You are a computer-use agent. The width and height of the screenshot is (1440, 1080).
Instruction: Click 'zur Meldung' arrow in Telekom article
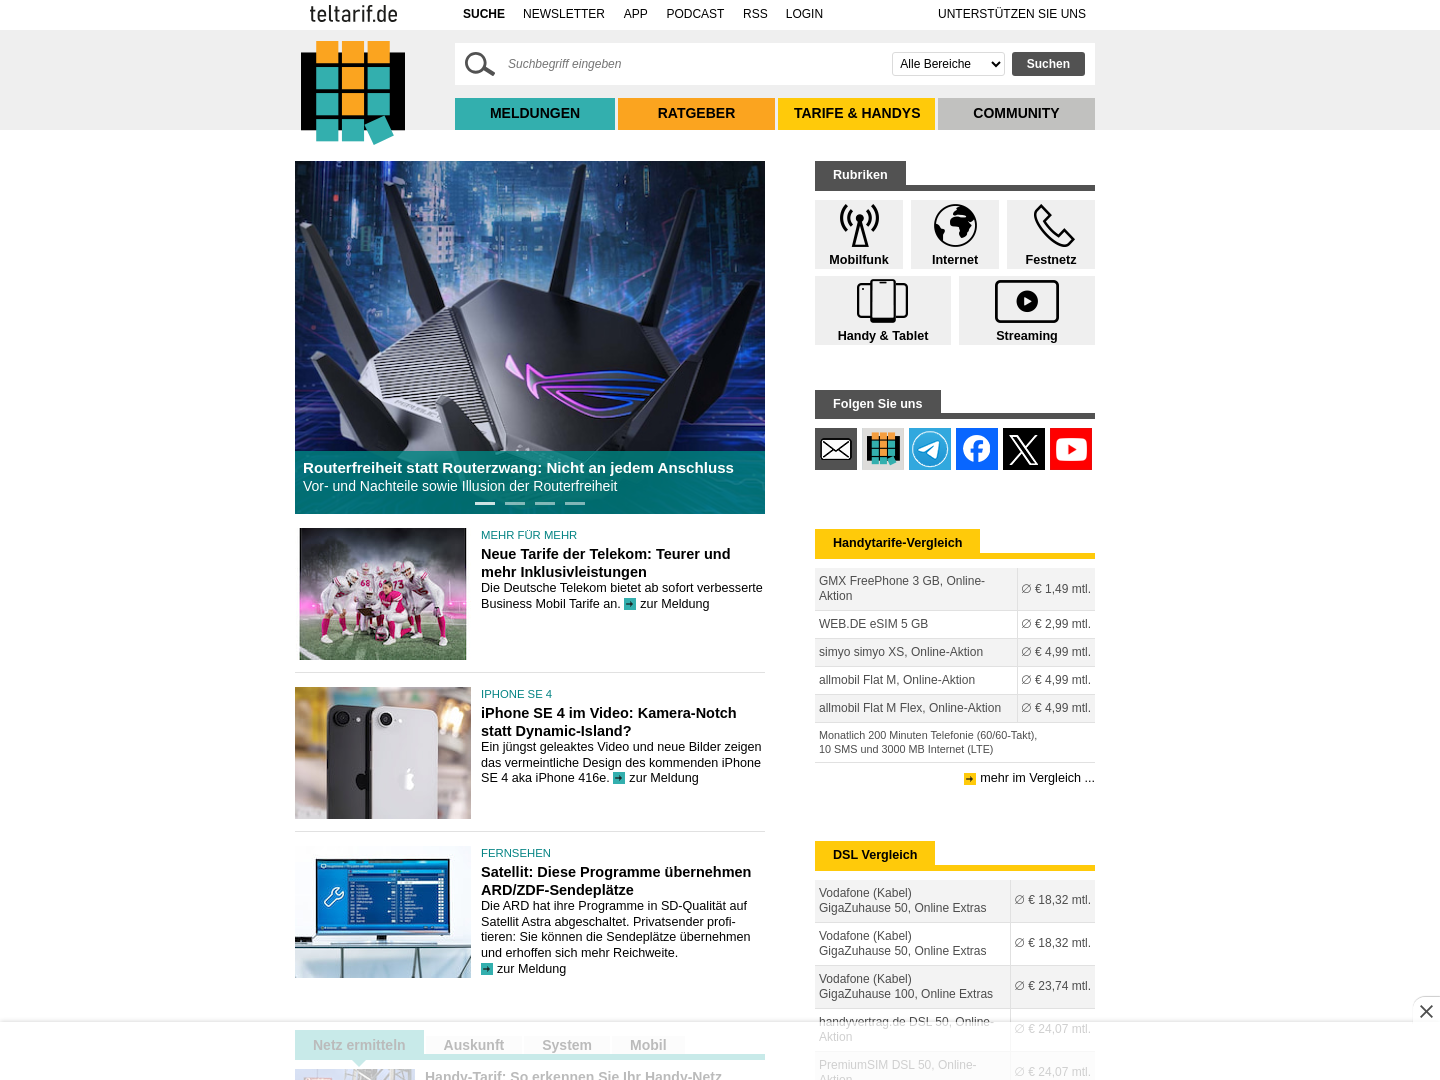point(630,604)
